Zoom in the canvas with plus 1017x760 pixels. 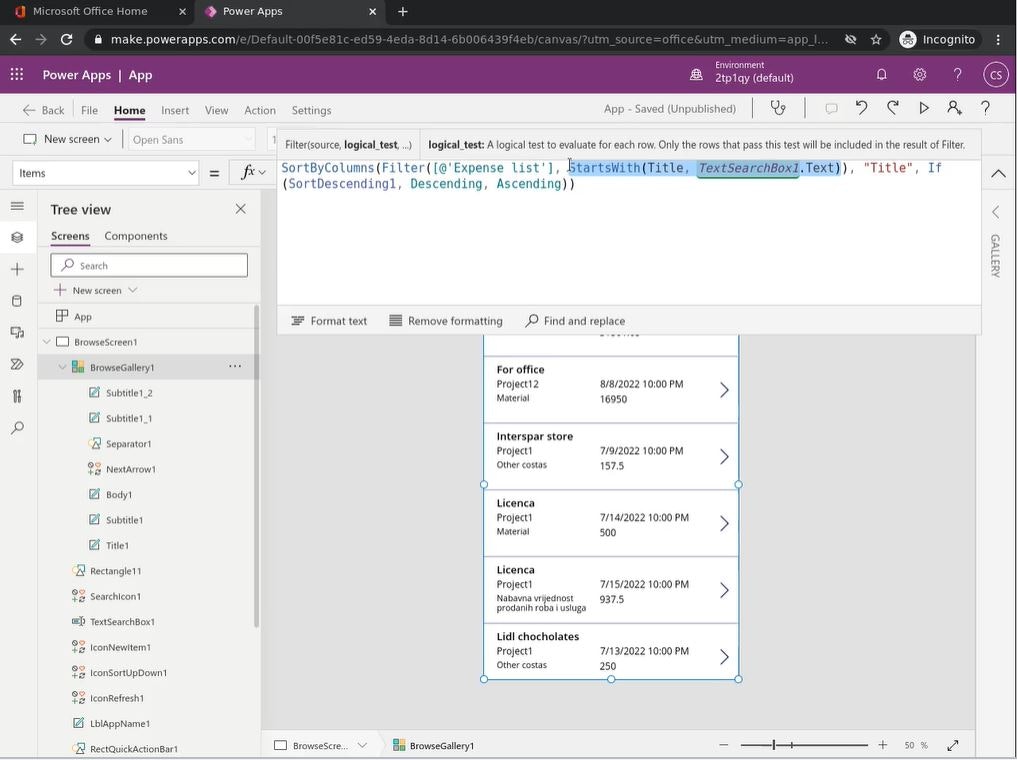(883, 745)
